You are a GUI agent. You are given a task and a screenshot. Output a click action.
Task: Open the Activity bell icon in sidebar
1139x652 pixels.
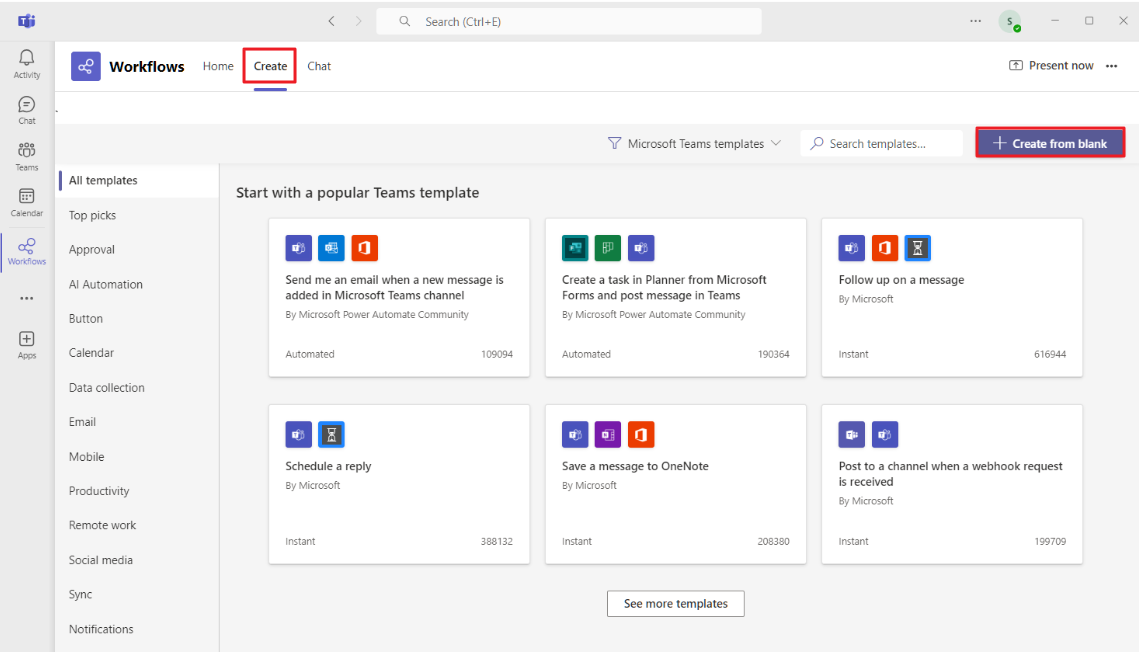pyautogui.click(x=27, y=63)
